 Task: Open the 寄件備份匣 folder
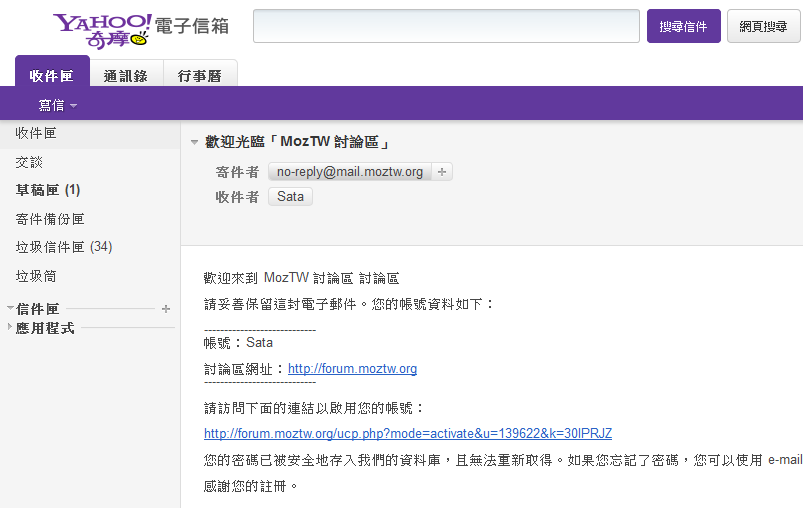[50, 219]
